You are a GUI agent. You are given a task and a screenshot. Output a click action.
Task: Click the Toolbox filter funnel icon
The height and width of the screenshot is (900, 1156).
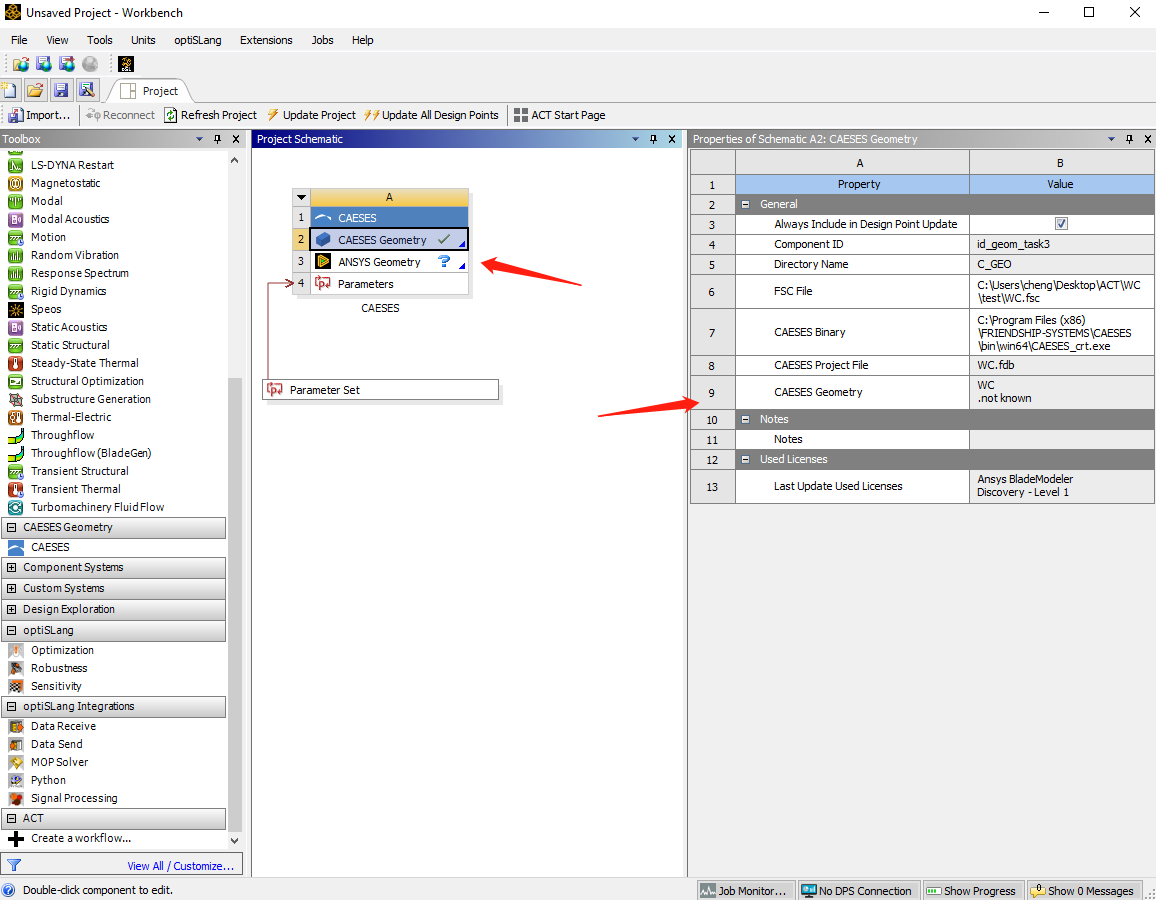click(14, 865)
